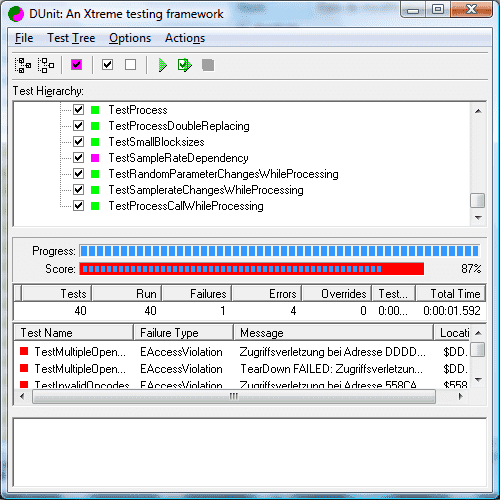The height and width of the screenshot is (500, 500).
Task: Click green status square of TestSmallBlocksizes
Action: coord(95,142)
